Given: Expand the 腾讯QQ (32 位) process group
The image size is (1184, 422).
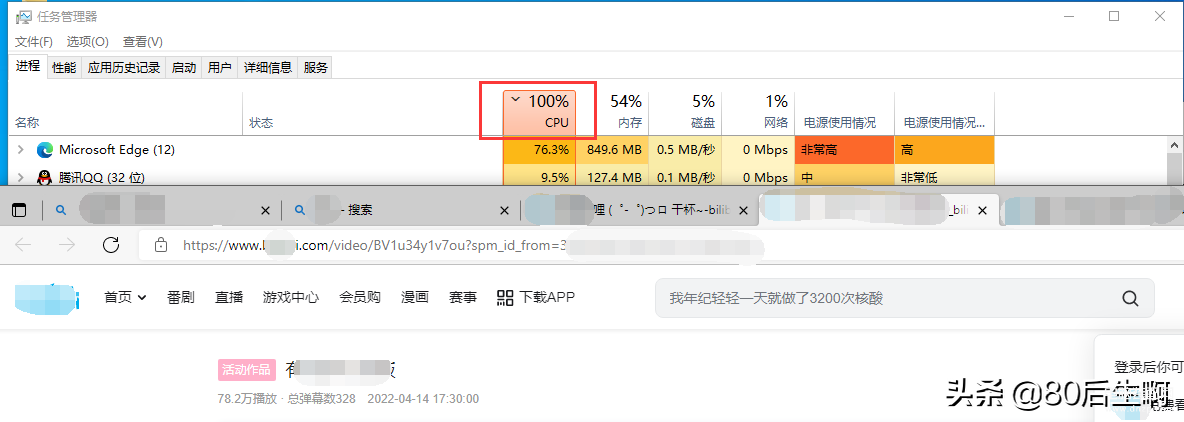Looking at the screenshot, I should point(20,178).
